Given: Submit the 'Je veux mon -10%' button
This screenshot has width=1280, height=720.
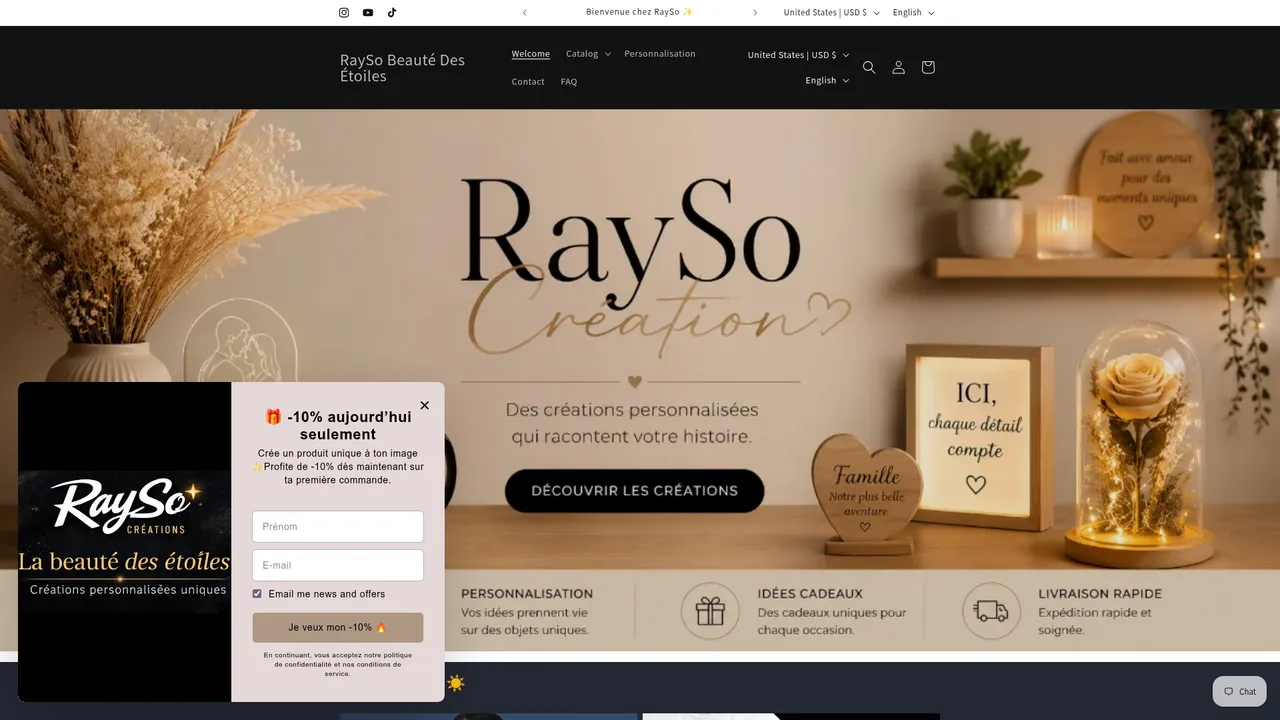Looking at the screenshot, I should 338,628.
